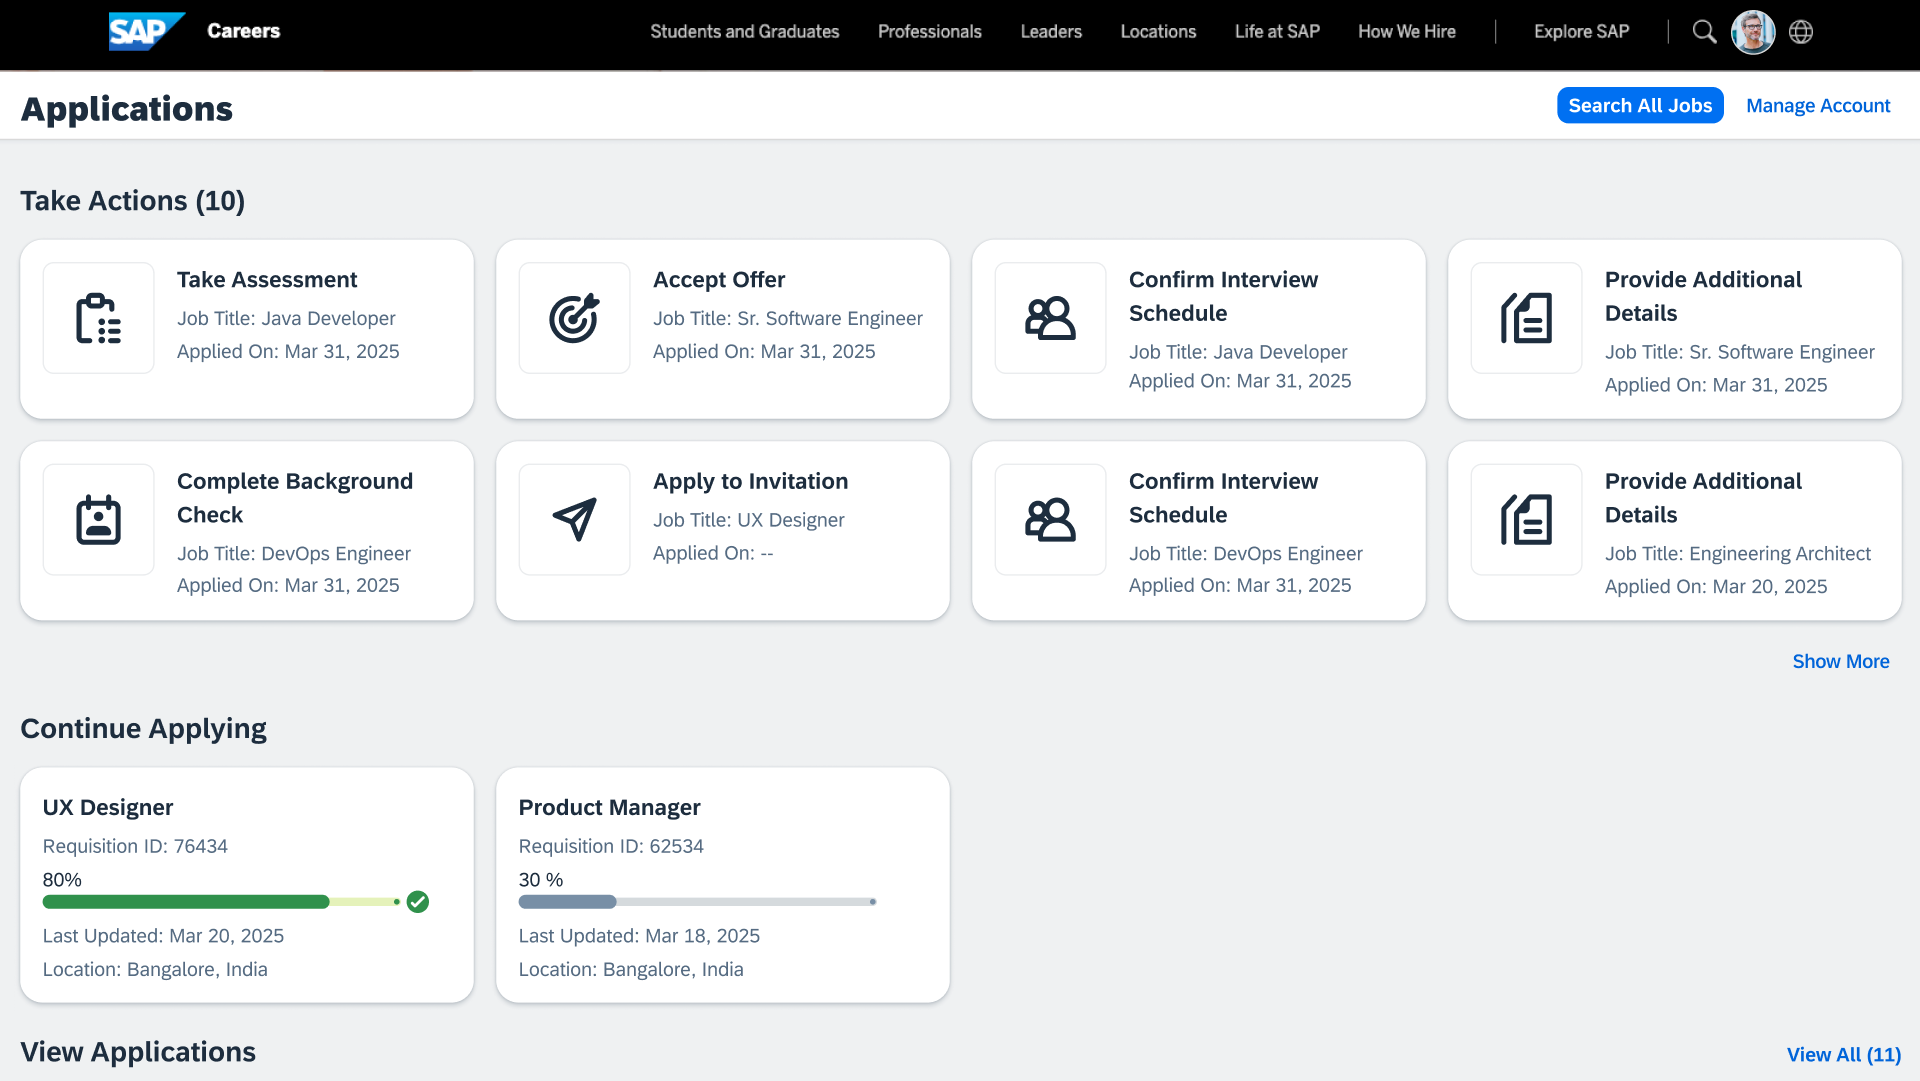
Task: Click the Complete Background Check calendar icon
Action: pos(98,519)
